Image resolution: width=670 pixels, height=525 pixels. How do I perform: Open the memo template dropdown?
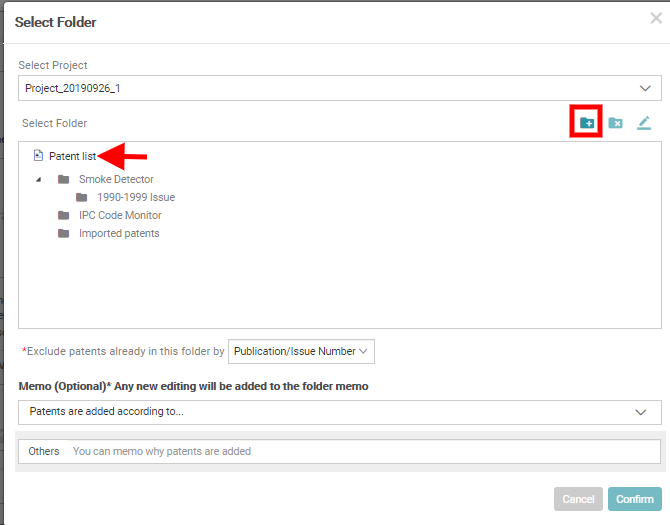(x=340, y=412)
